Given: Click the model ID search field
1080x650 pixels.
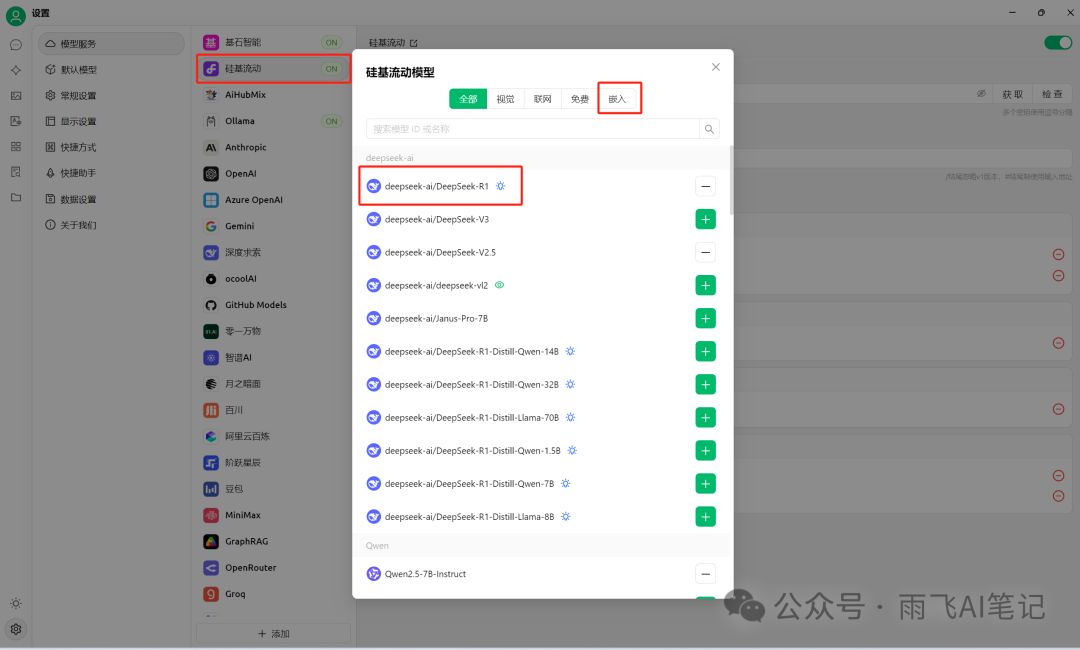Looking at the screenshot, I should [x=532, y=129].
